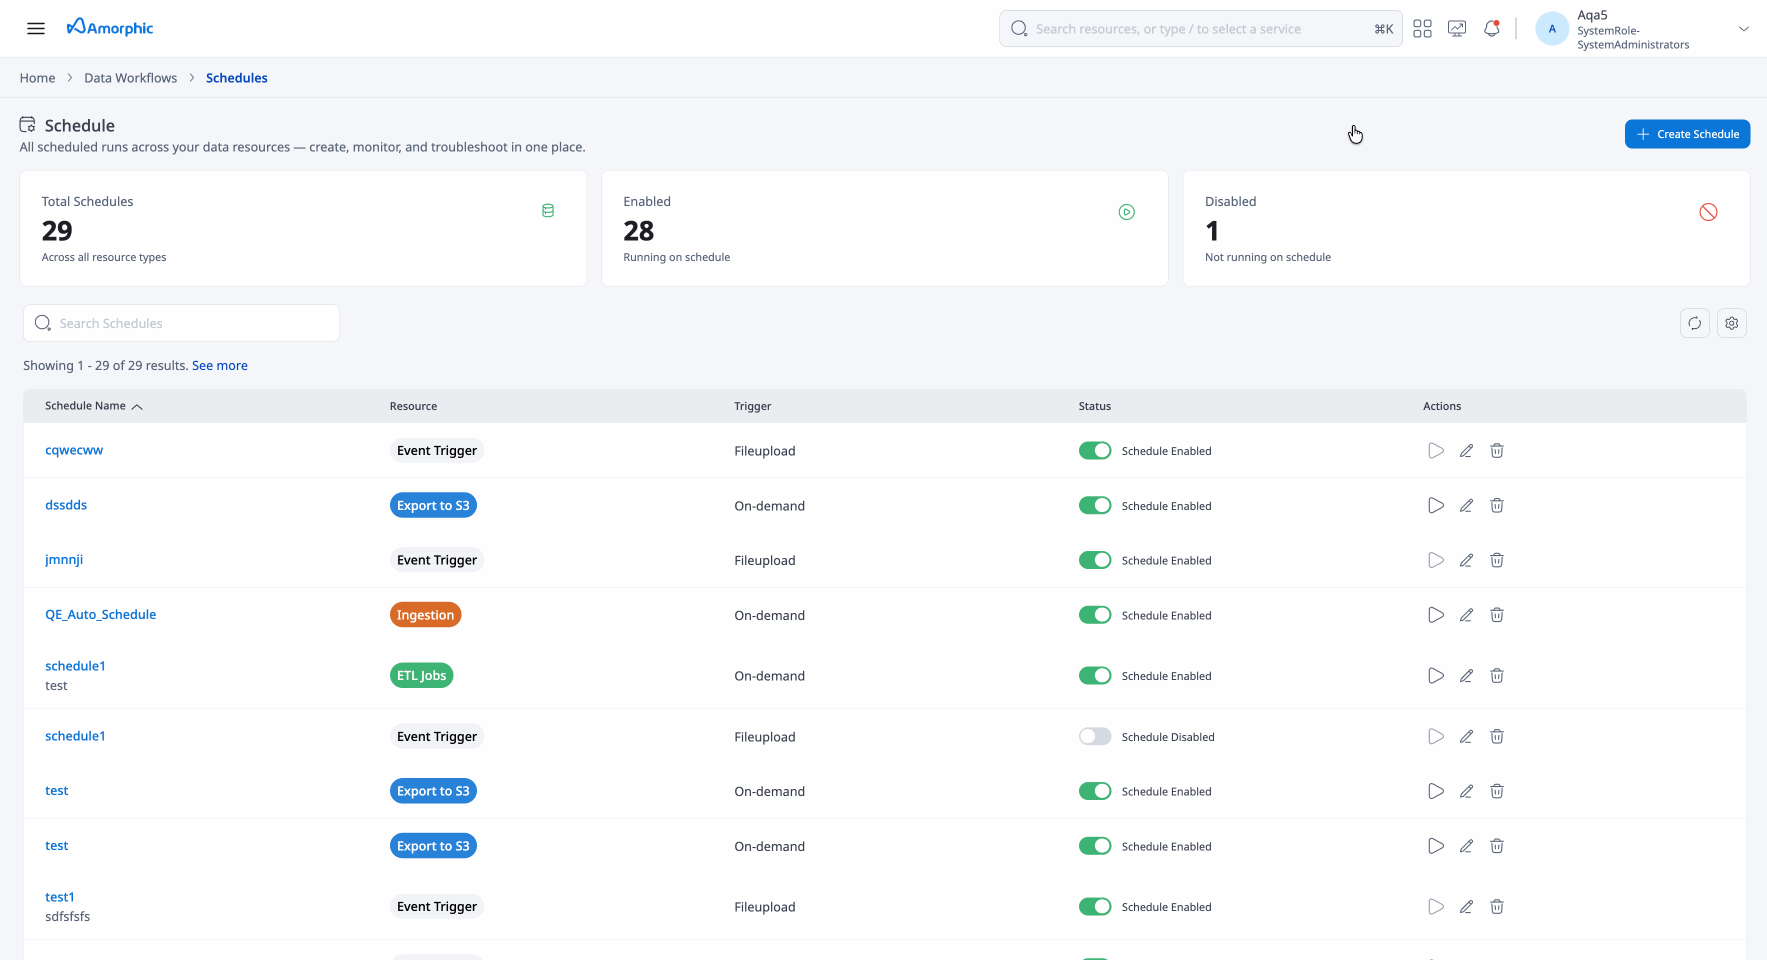
Task: Open the jmnnji schedule
Action: pyautogui.click(x=64, y=560)
